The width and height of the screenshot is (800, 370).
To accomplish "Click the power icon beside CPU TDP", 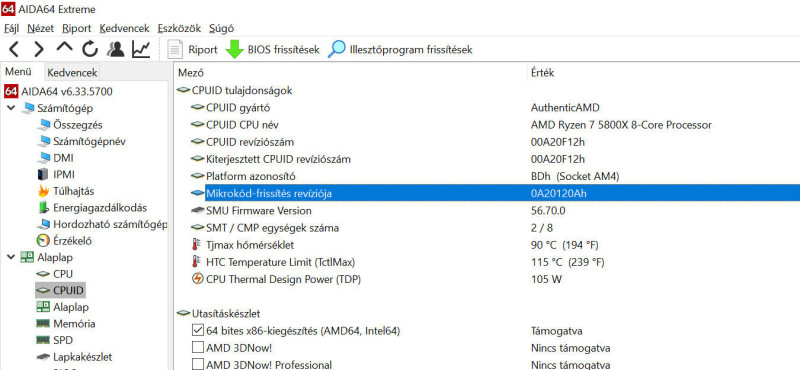I will click(x=197, y=279).
